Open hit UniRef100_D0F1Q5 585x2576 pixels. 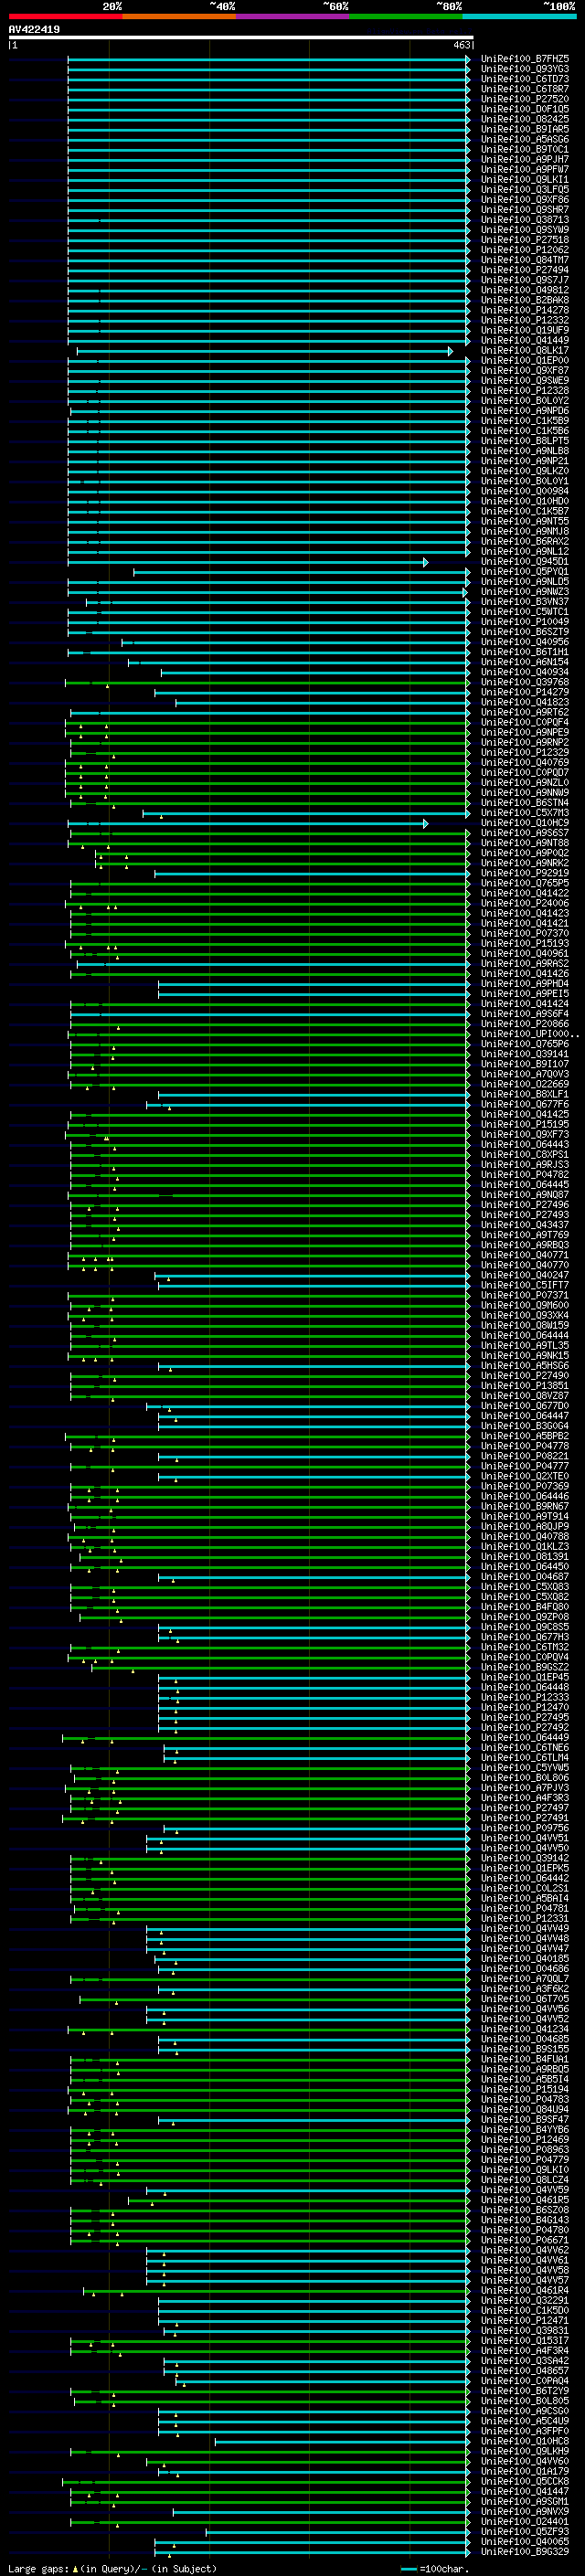point(524,109)
